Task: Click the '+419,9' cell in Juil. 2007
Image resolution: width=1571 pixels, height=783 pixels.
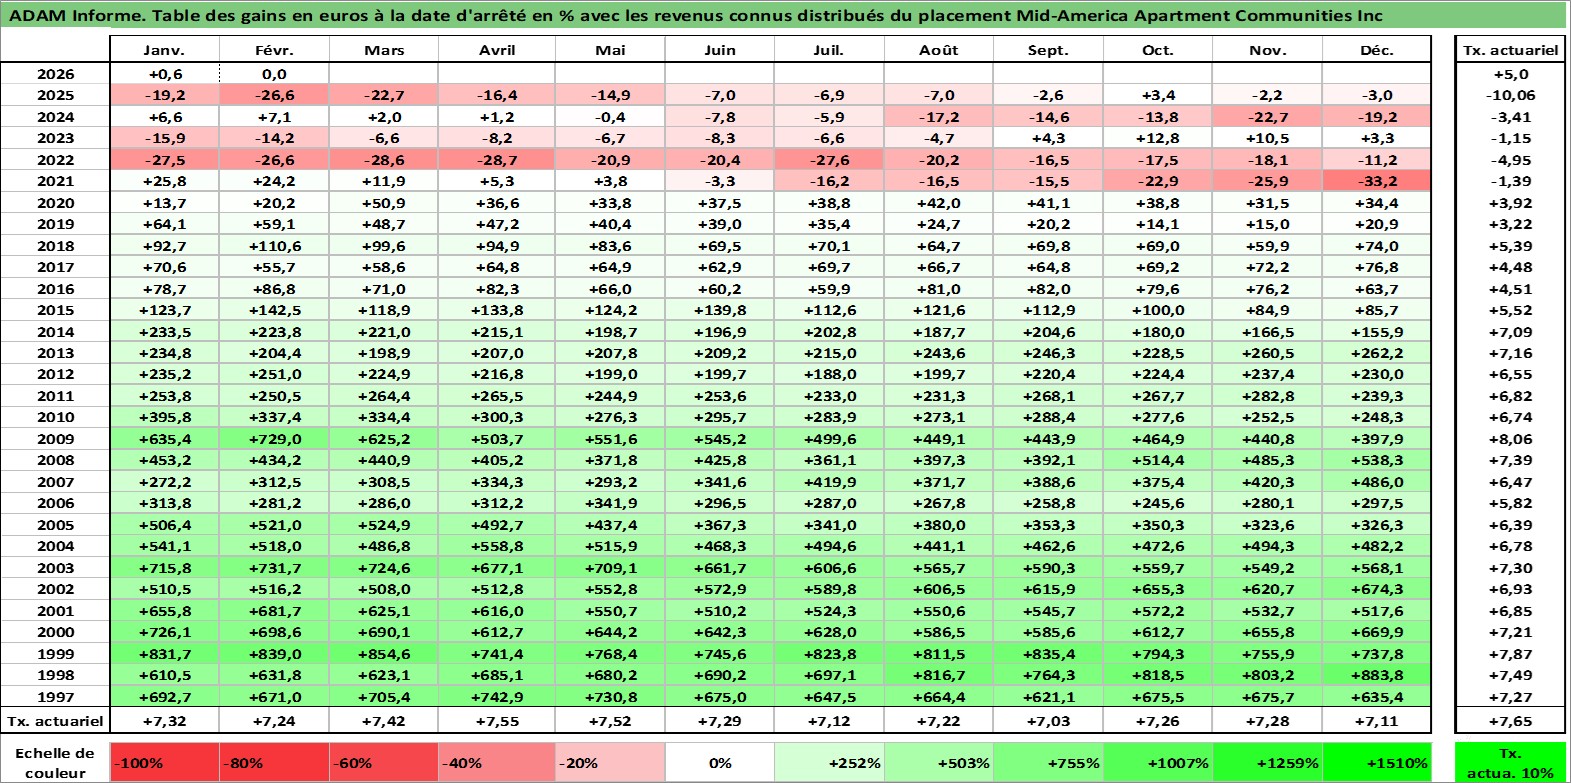Action: point(829,482)
